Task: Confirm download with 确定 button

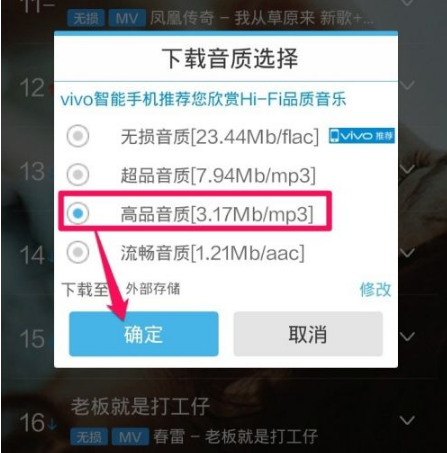Action: tap(144, 334)
